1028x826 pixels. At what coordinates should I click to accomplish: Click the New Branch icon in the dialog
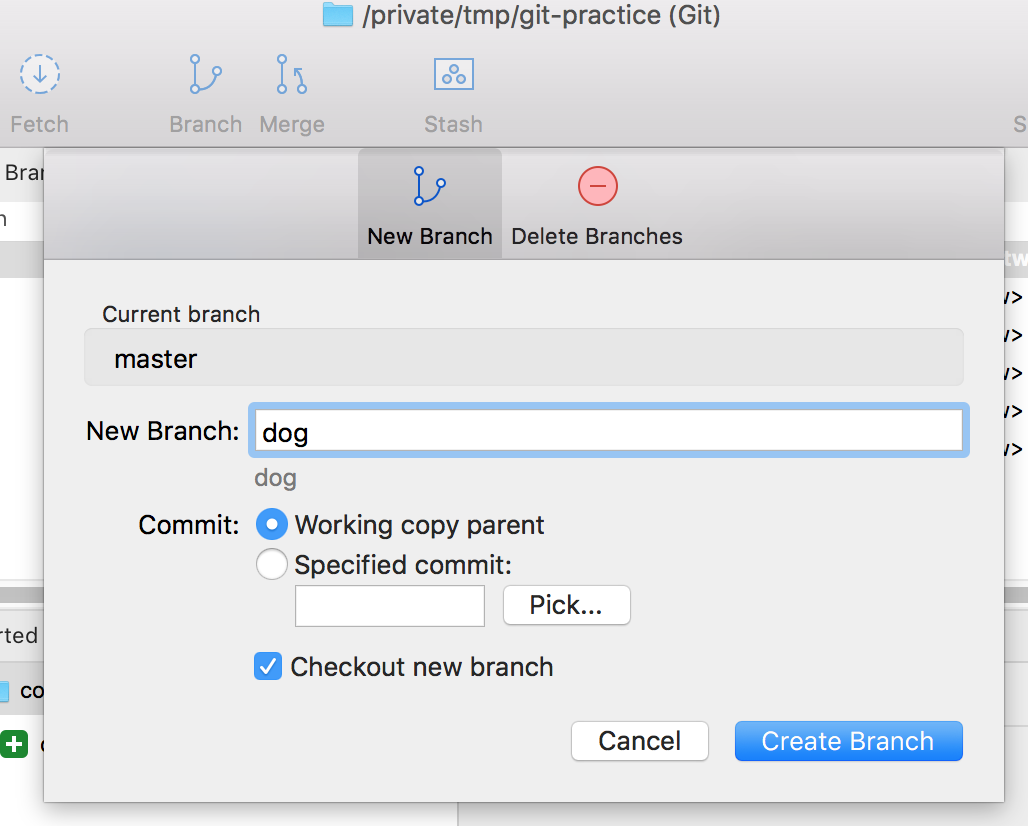429,185
